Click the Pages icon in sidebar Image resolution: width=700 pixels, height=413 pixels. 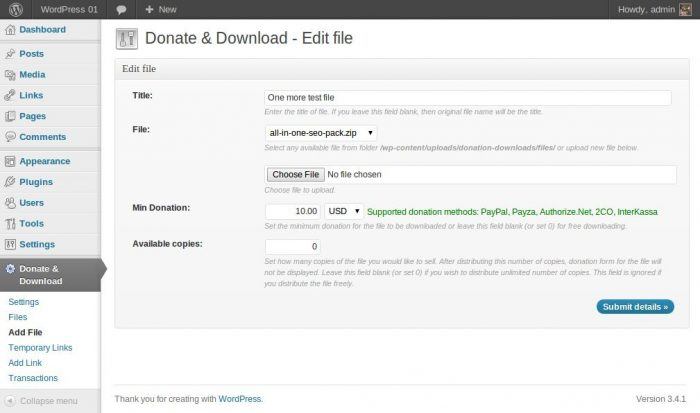[10, 117]
